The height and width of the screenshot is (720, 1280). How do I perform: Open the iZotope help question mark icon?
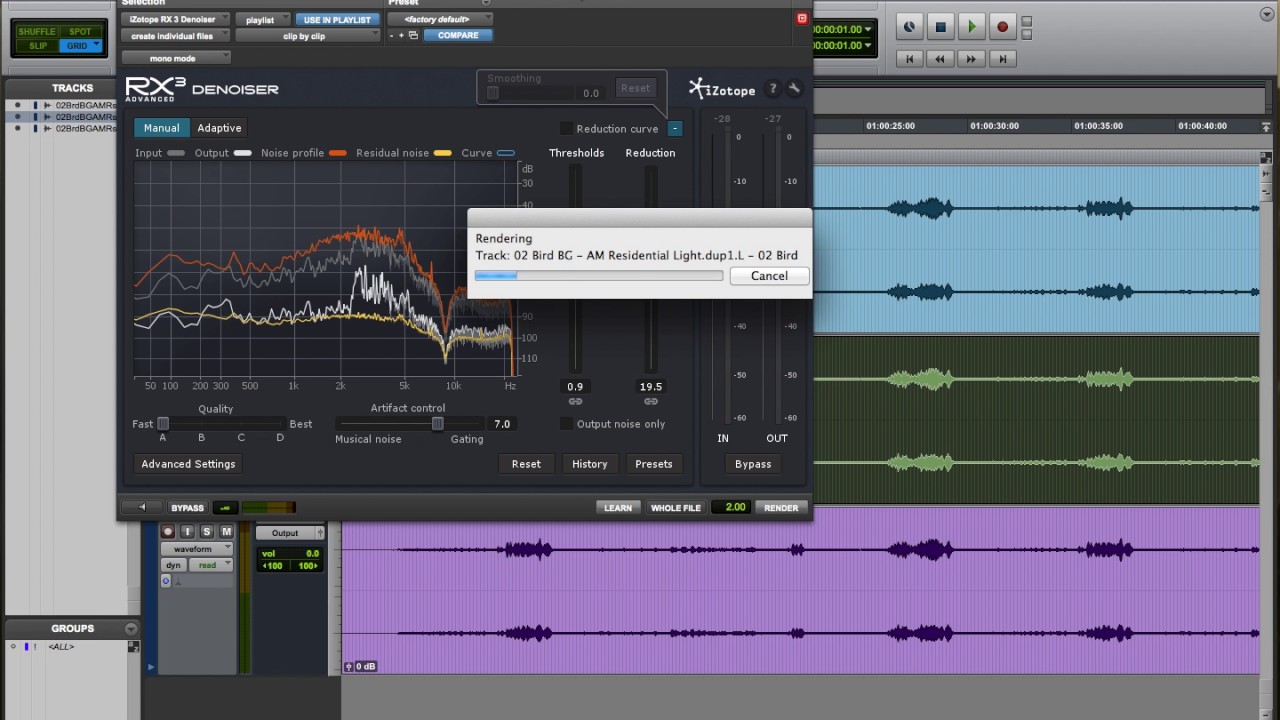pos(772,89)
